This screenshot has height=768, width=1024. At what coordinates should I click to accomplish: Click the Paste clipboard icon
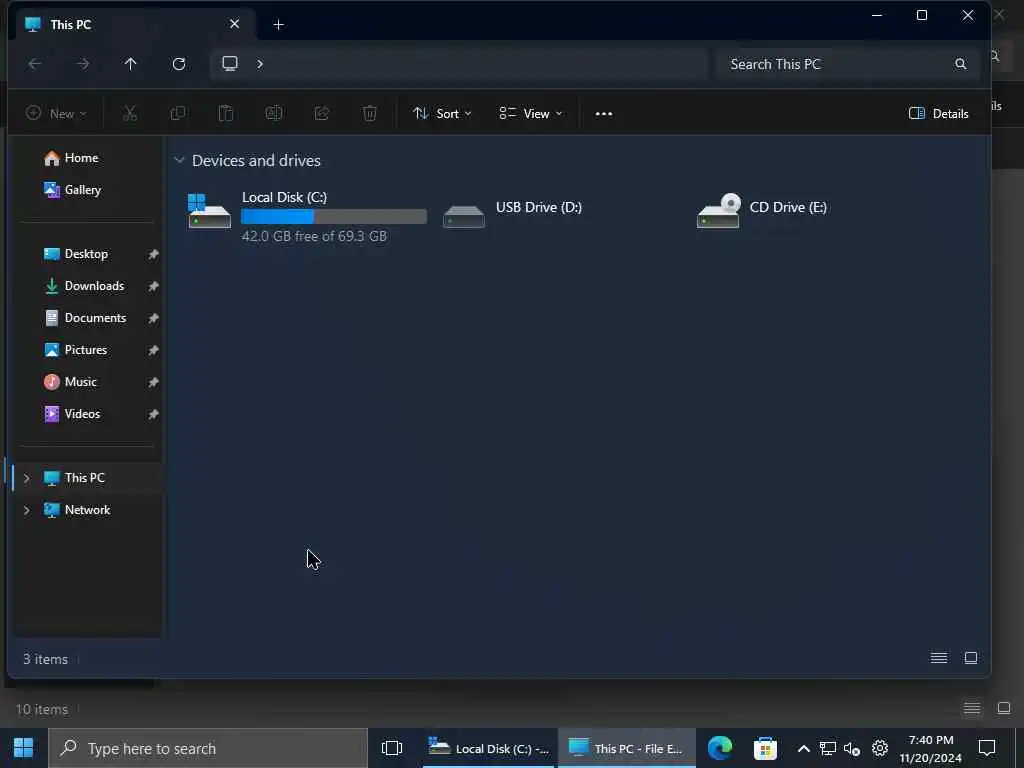226,114
